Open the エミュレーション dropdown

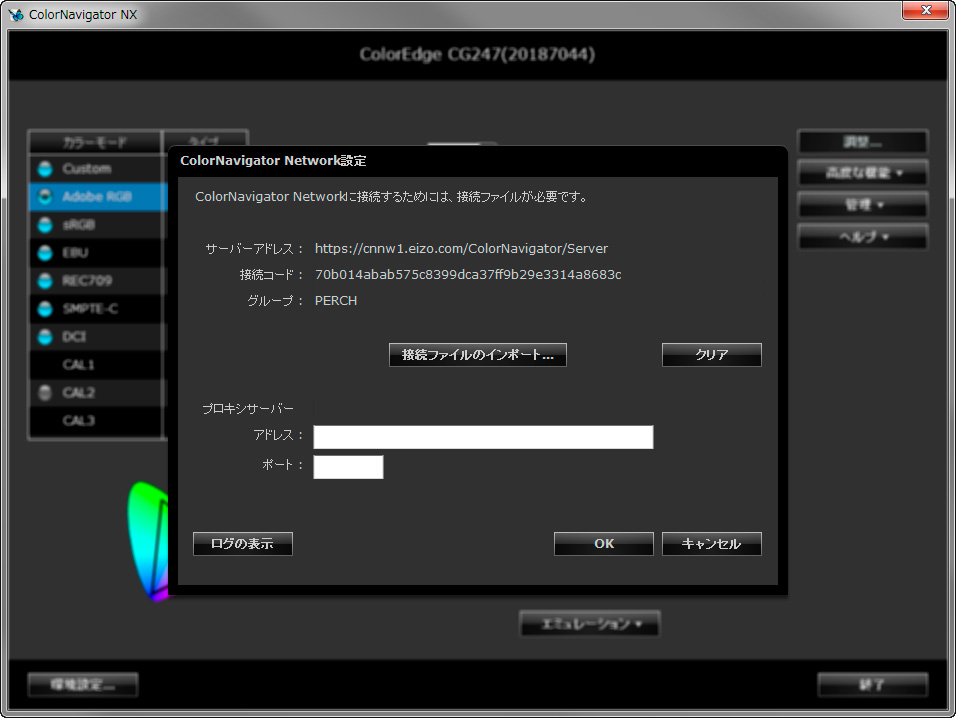click(x=590, y=624)
